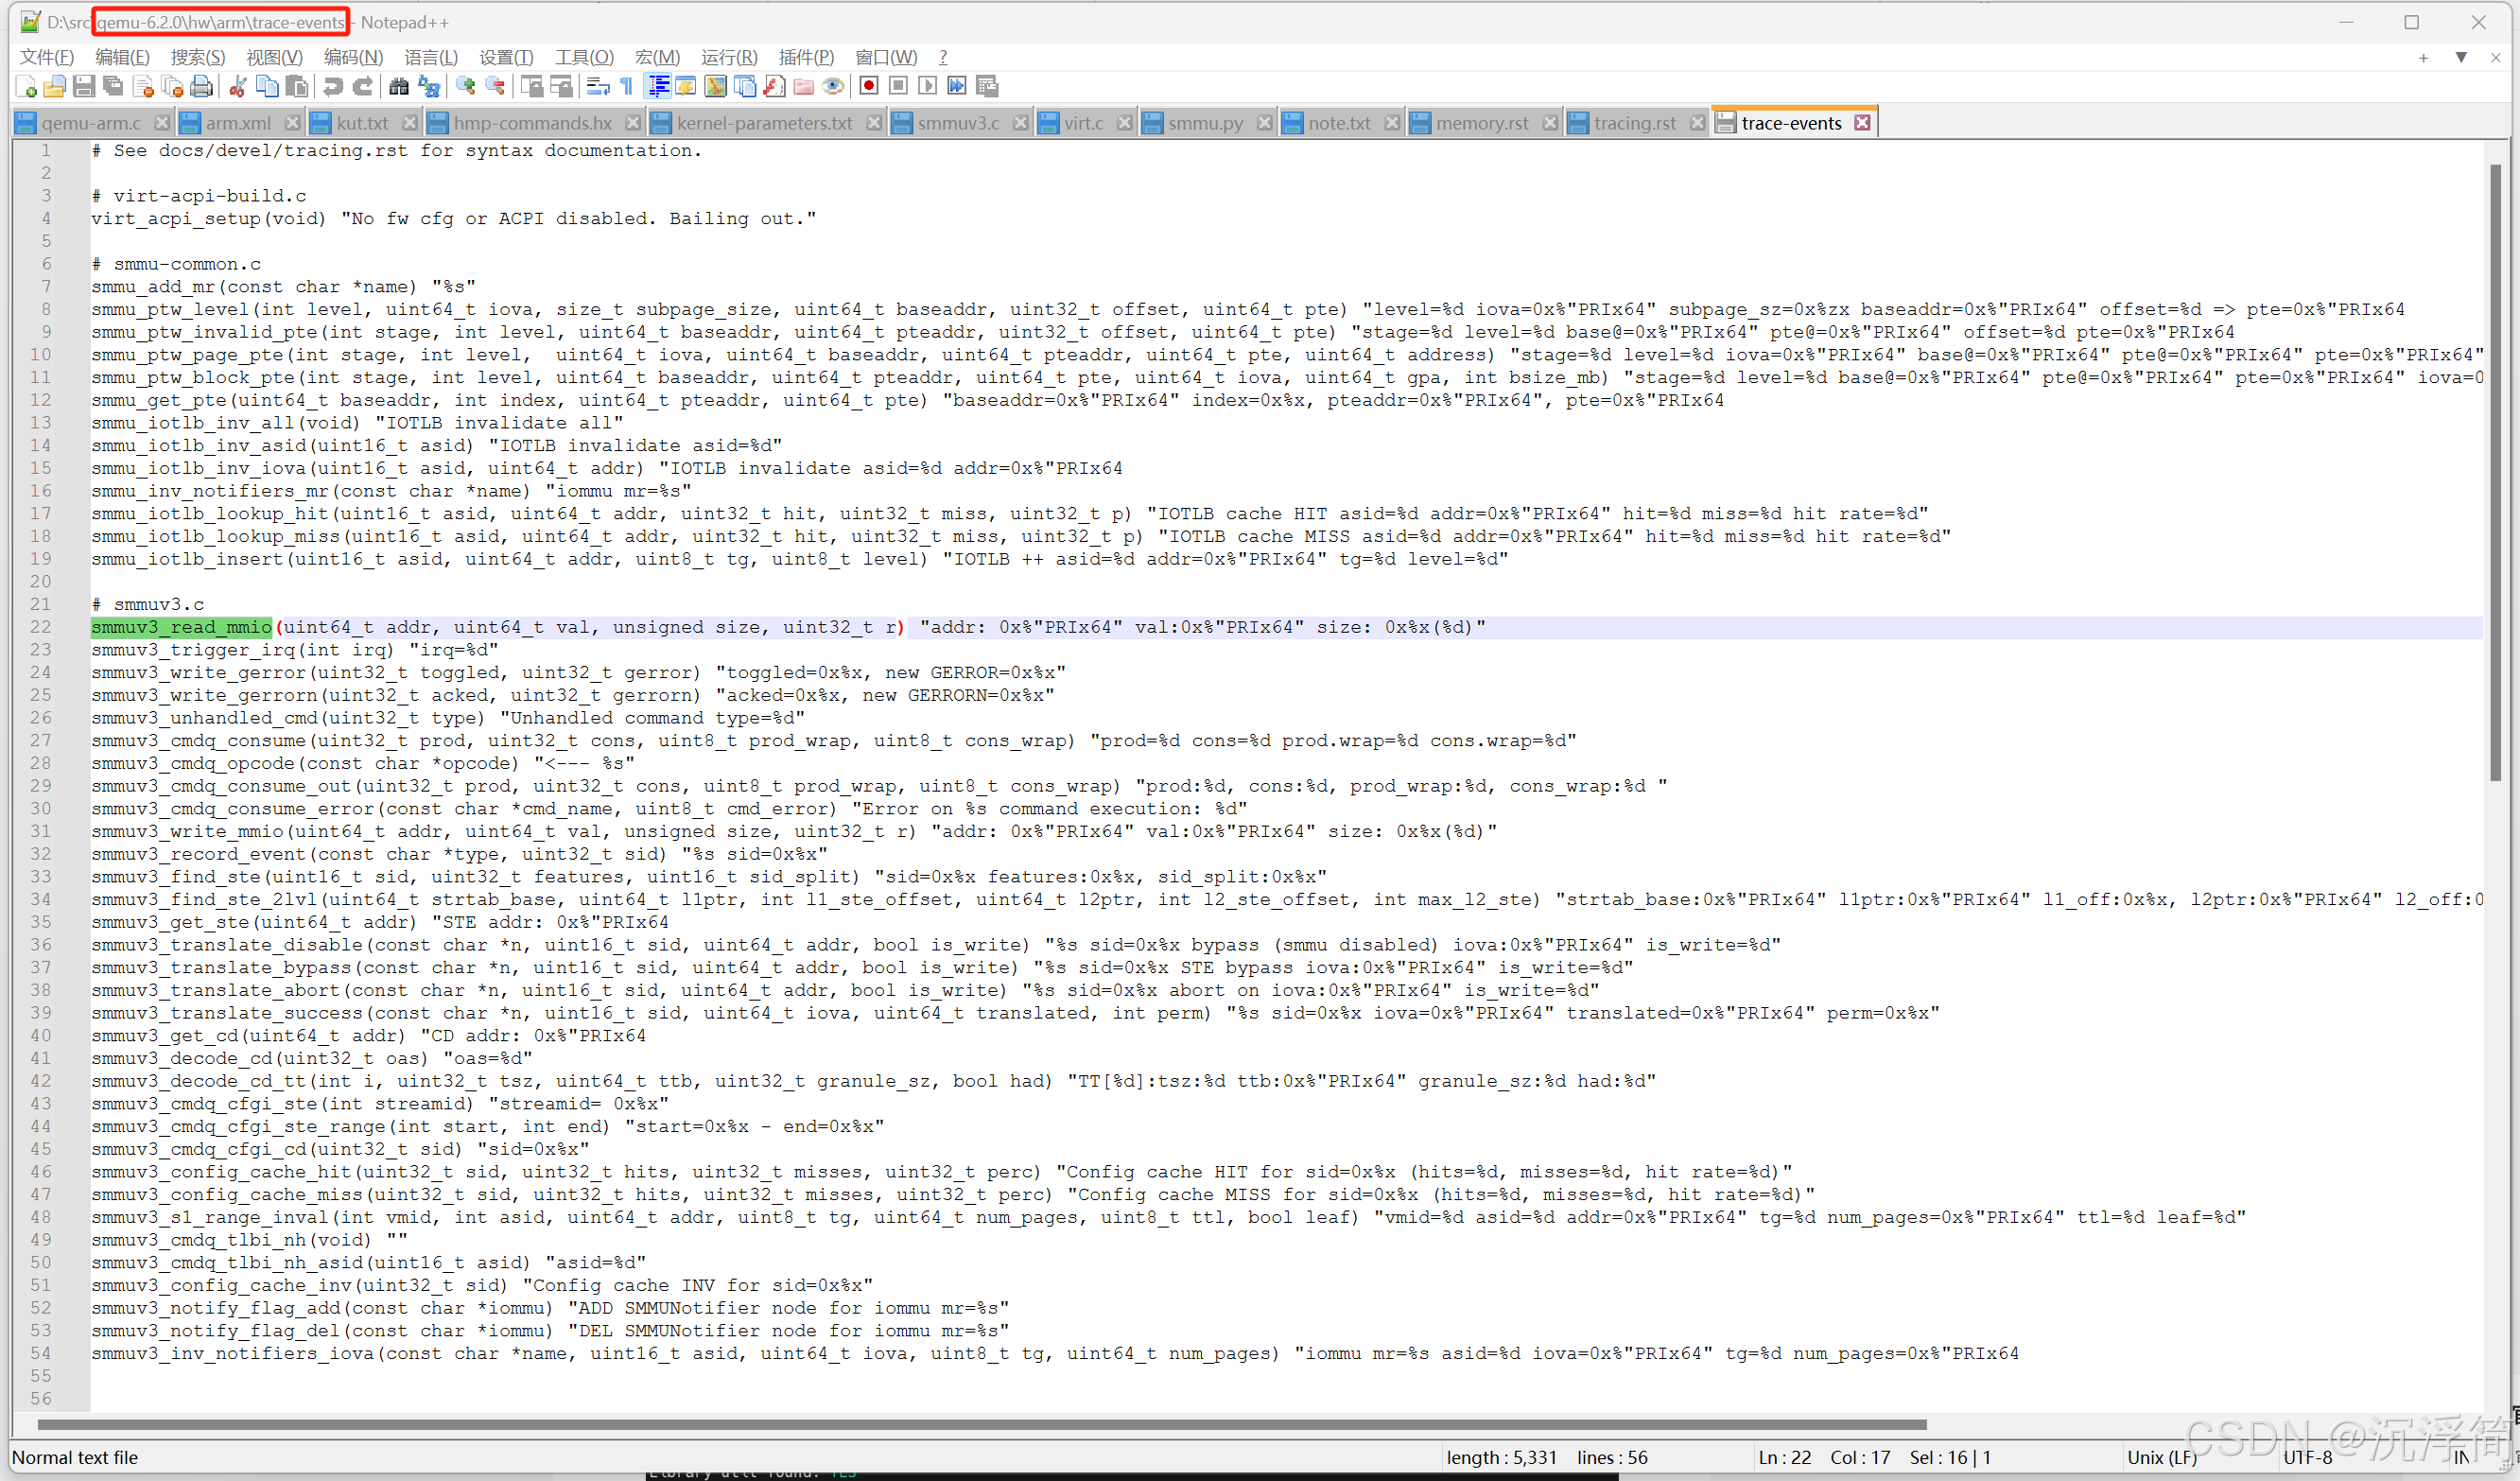Start macro recording with red record icon
2520x1481 pixels.
[868, 86]
